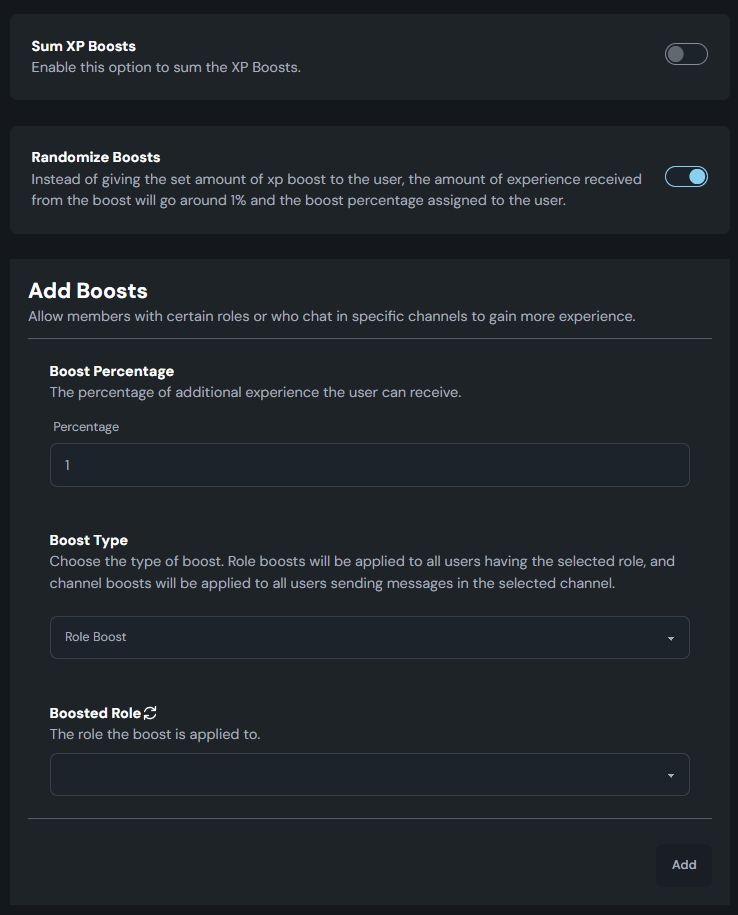Click the Add Boosts section heading
The width and height of the screenshot is (738, 915).
click(x=88, y=291)
